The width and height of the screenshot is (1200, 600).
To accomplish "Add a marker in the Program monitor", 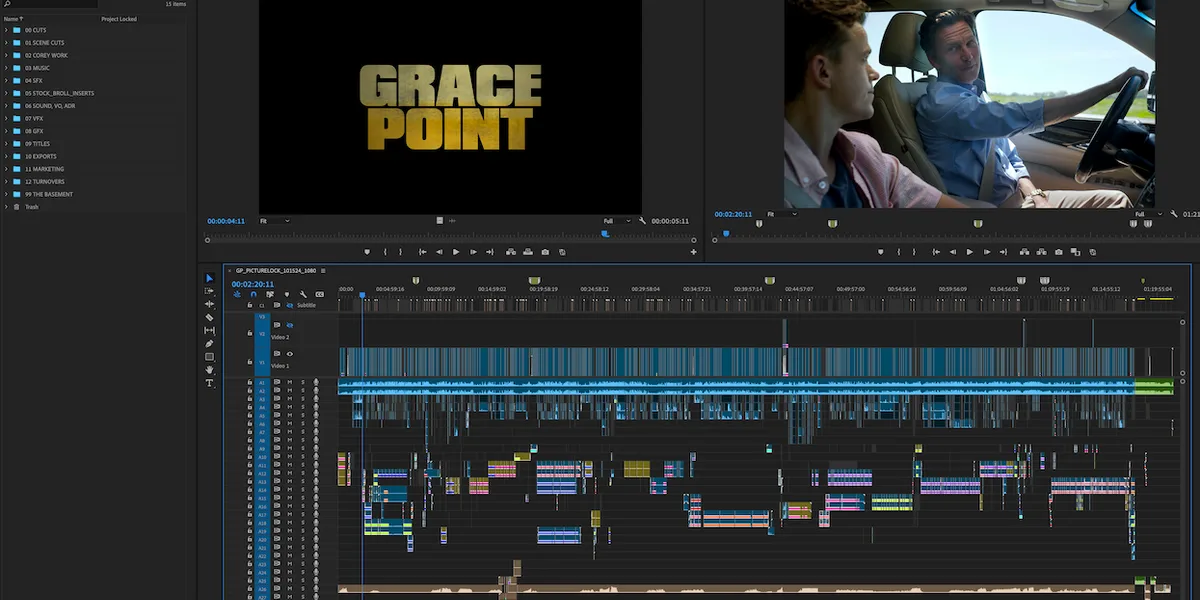I will [x=880, y=252].
